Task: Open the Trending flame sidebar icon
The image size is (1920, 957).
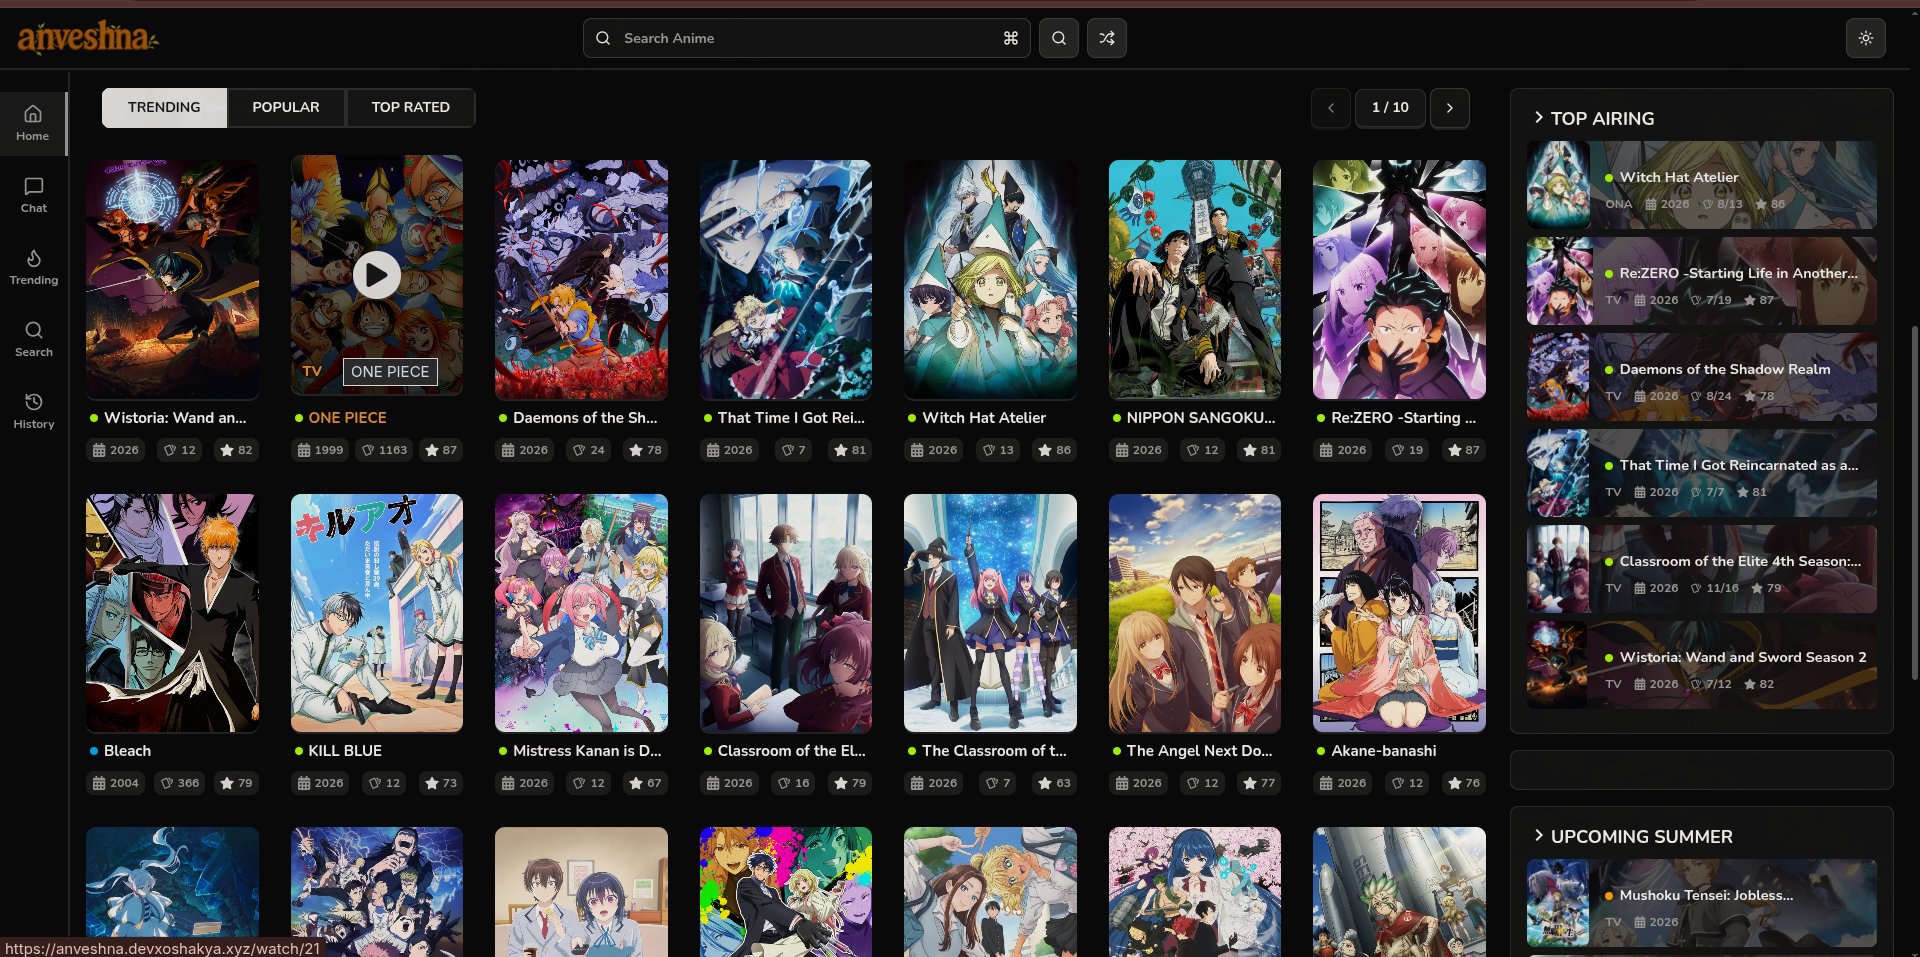Action: point(33,267)
